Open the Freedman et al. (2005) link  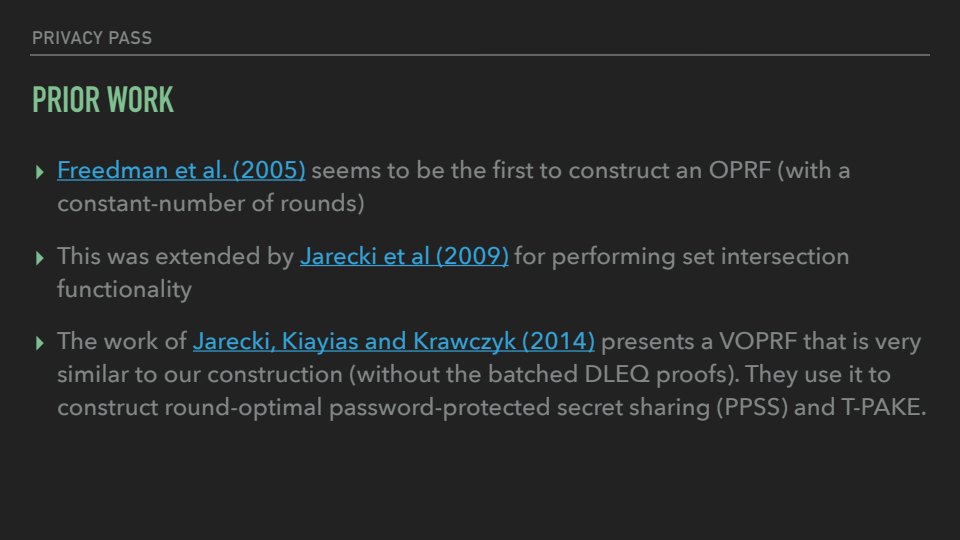pyautogui.click(x=181, y=170)
